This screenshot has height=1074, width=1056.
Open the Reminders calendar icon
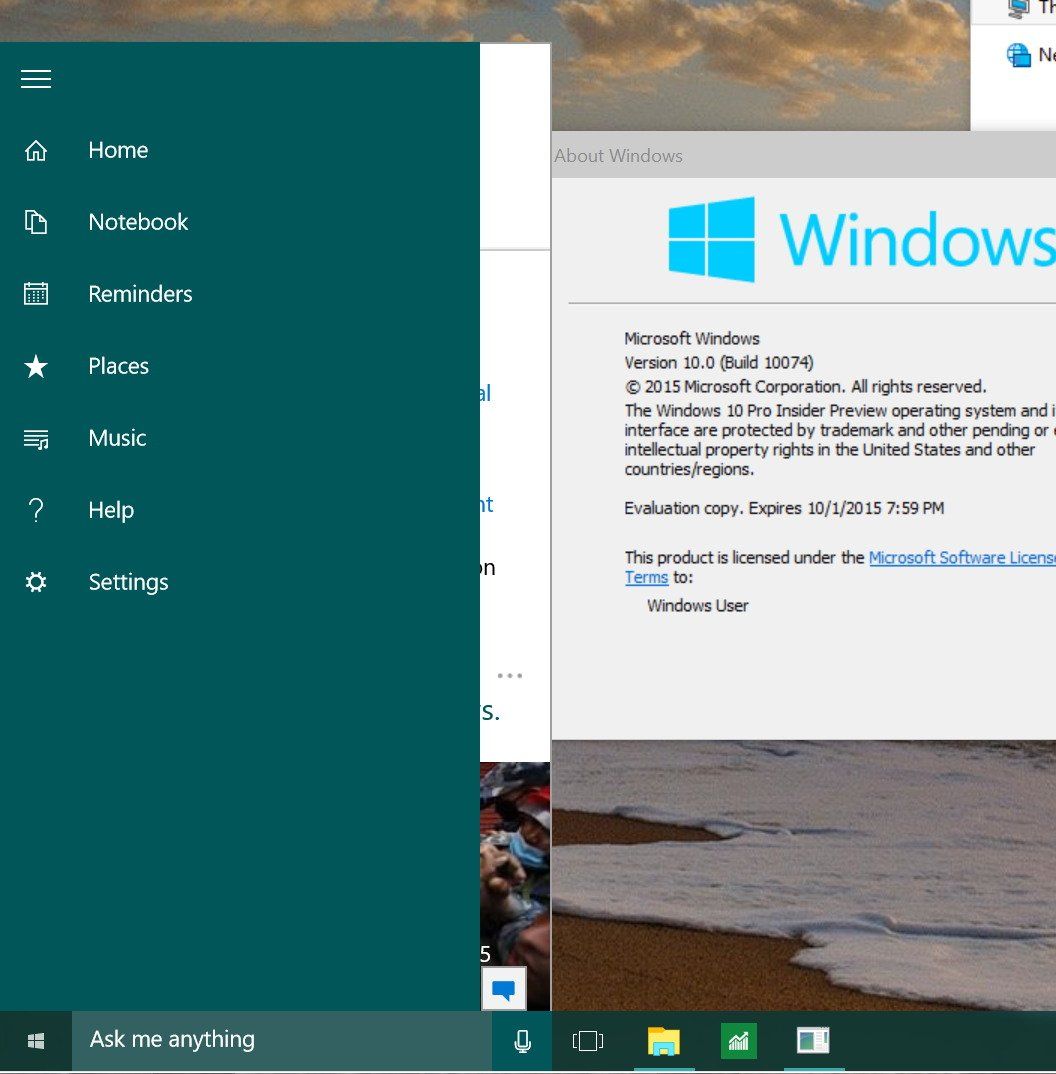click(x=36, y=293)
